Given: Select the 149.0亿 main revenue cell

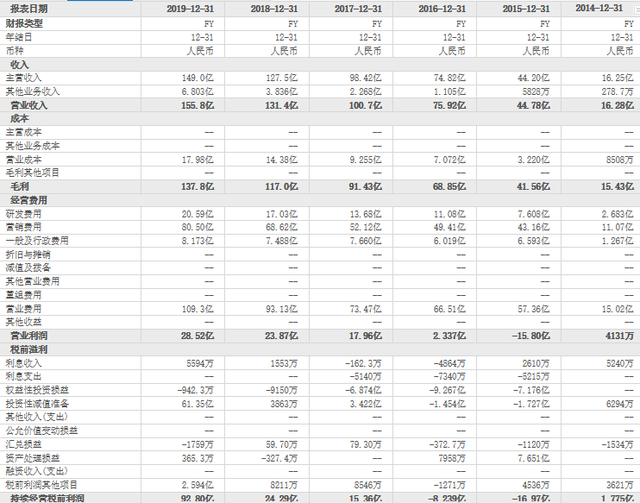Looking at the screenshot, I should (198, 78).
